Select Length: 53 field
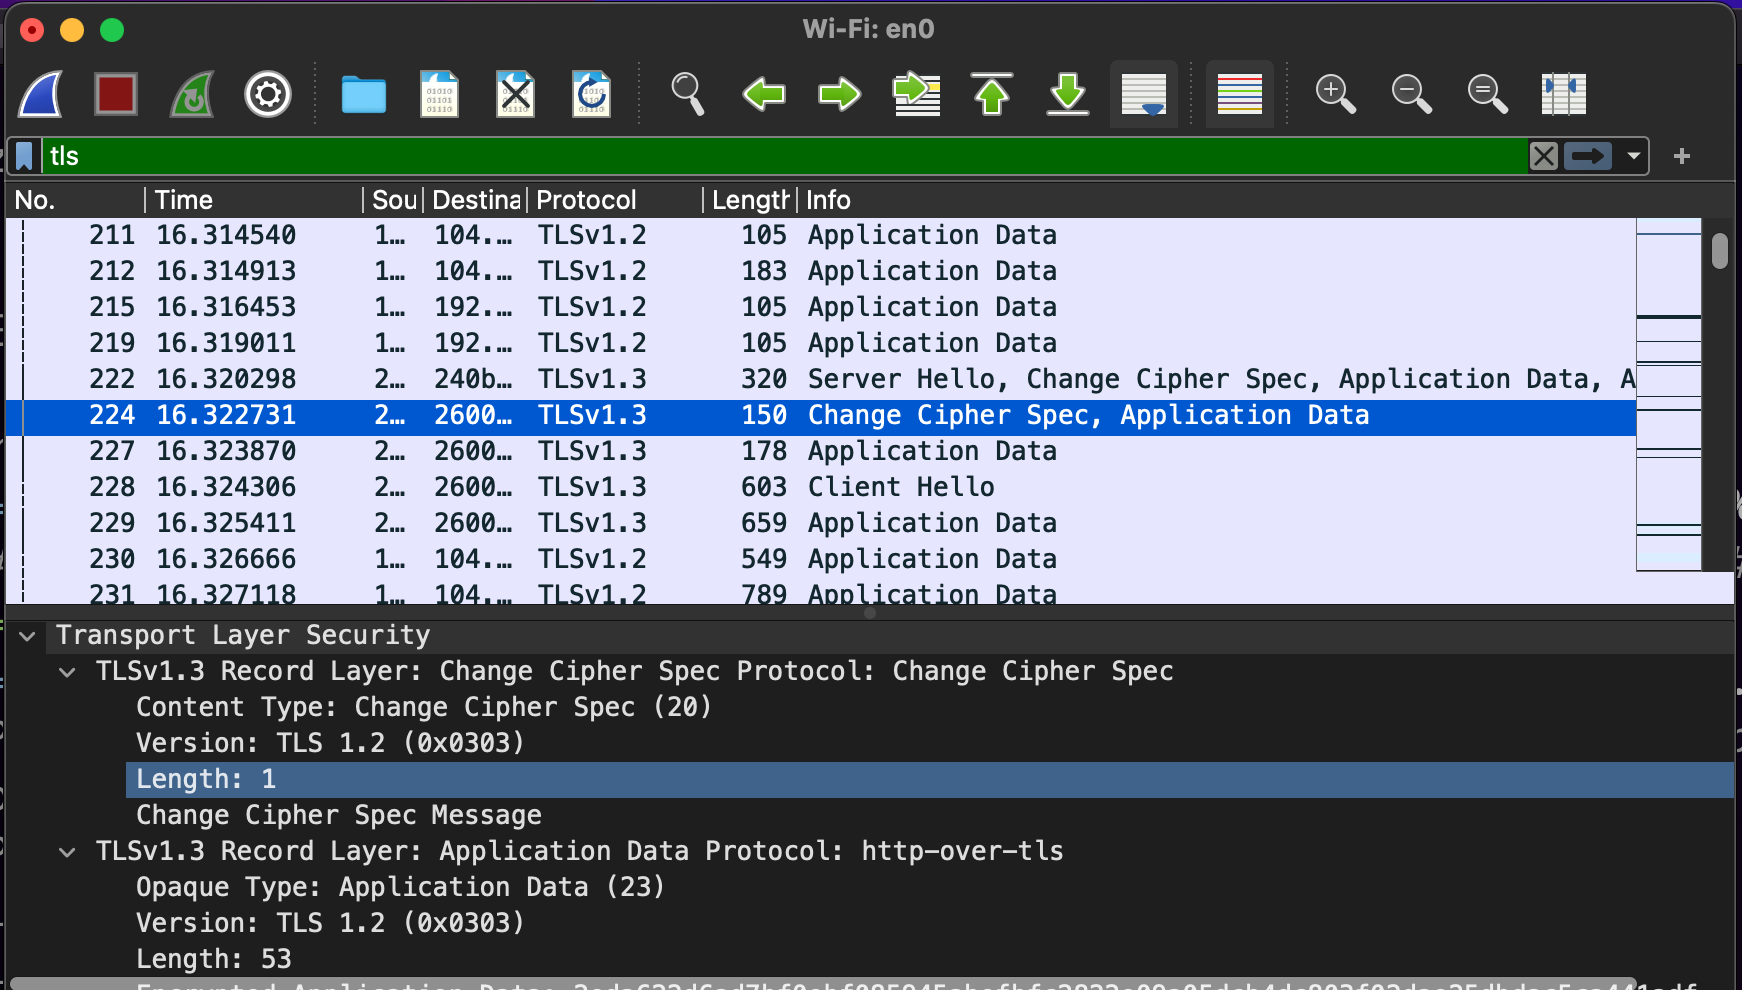Viewport: 1742px width, 990px height. pyautogui.click(x=214, y=959)
